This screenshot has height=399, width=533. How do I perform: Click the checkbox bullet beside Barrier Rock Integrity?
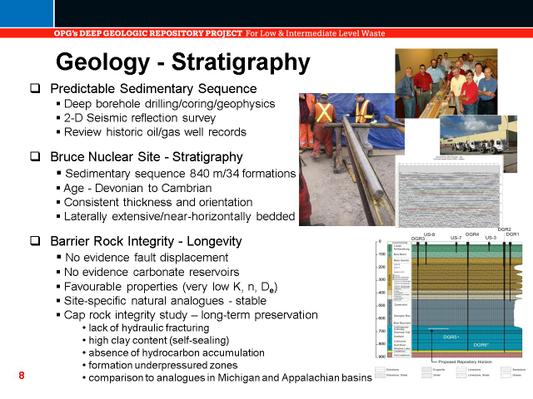(35, 241)
